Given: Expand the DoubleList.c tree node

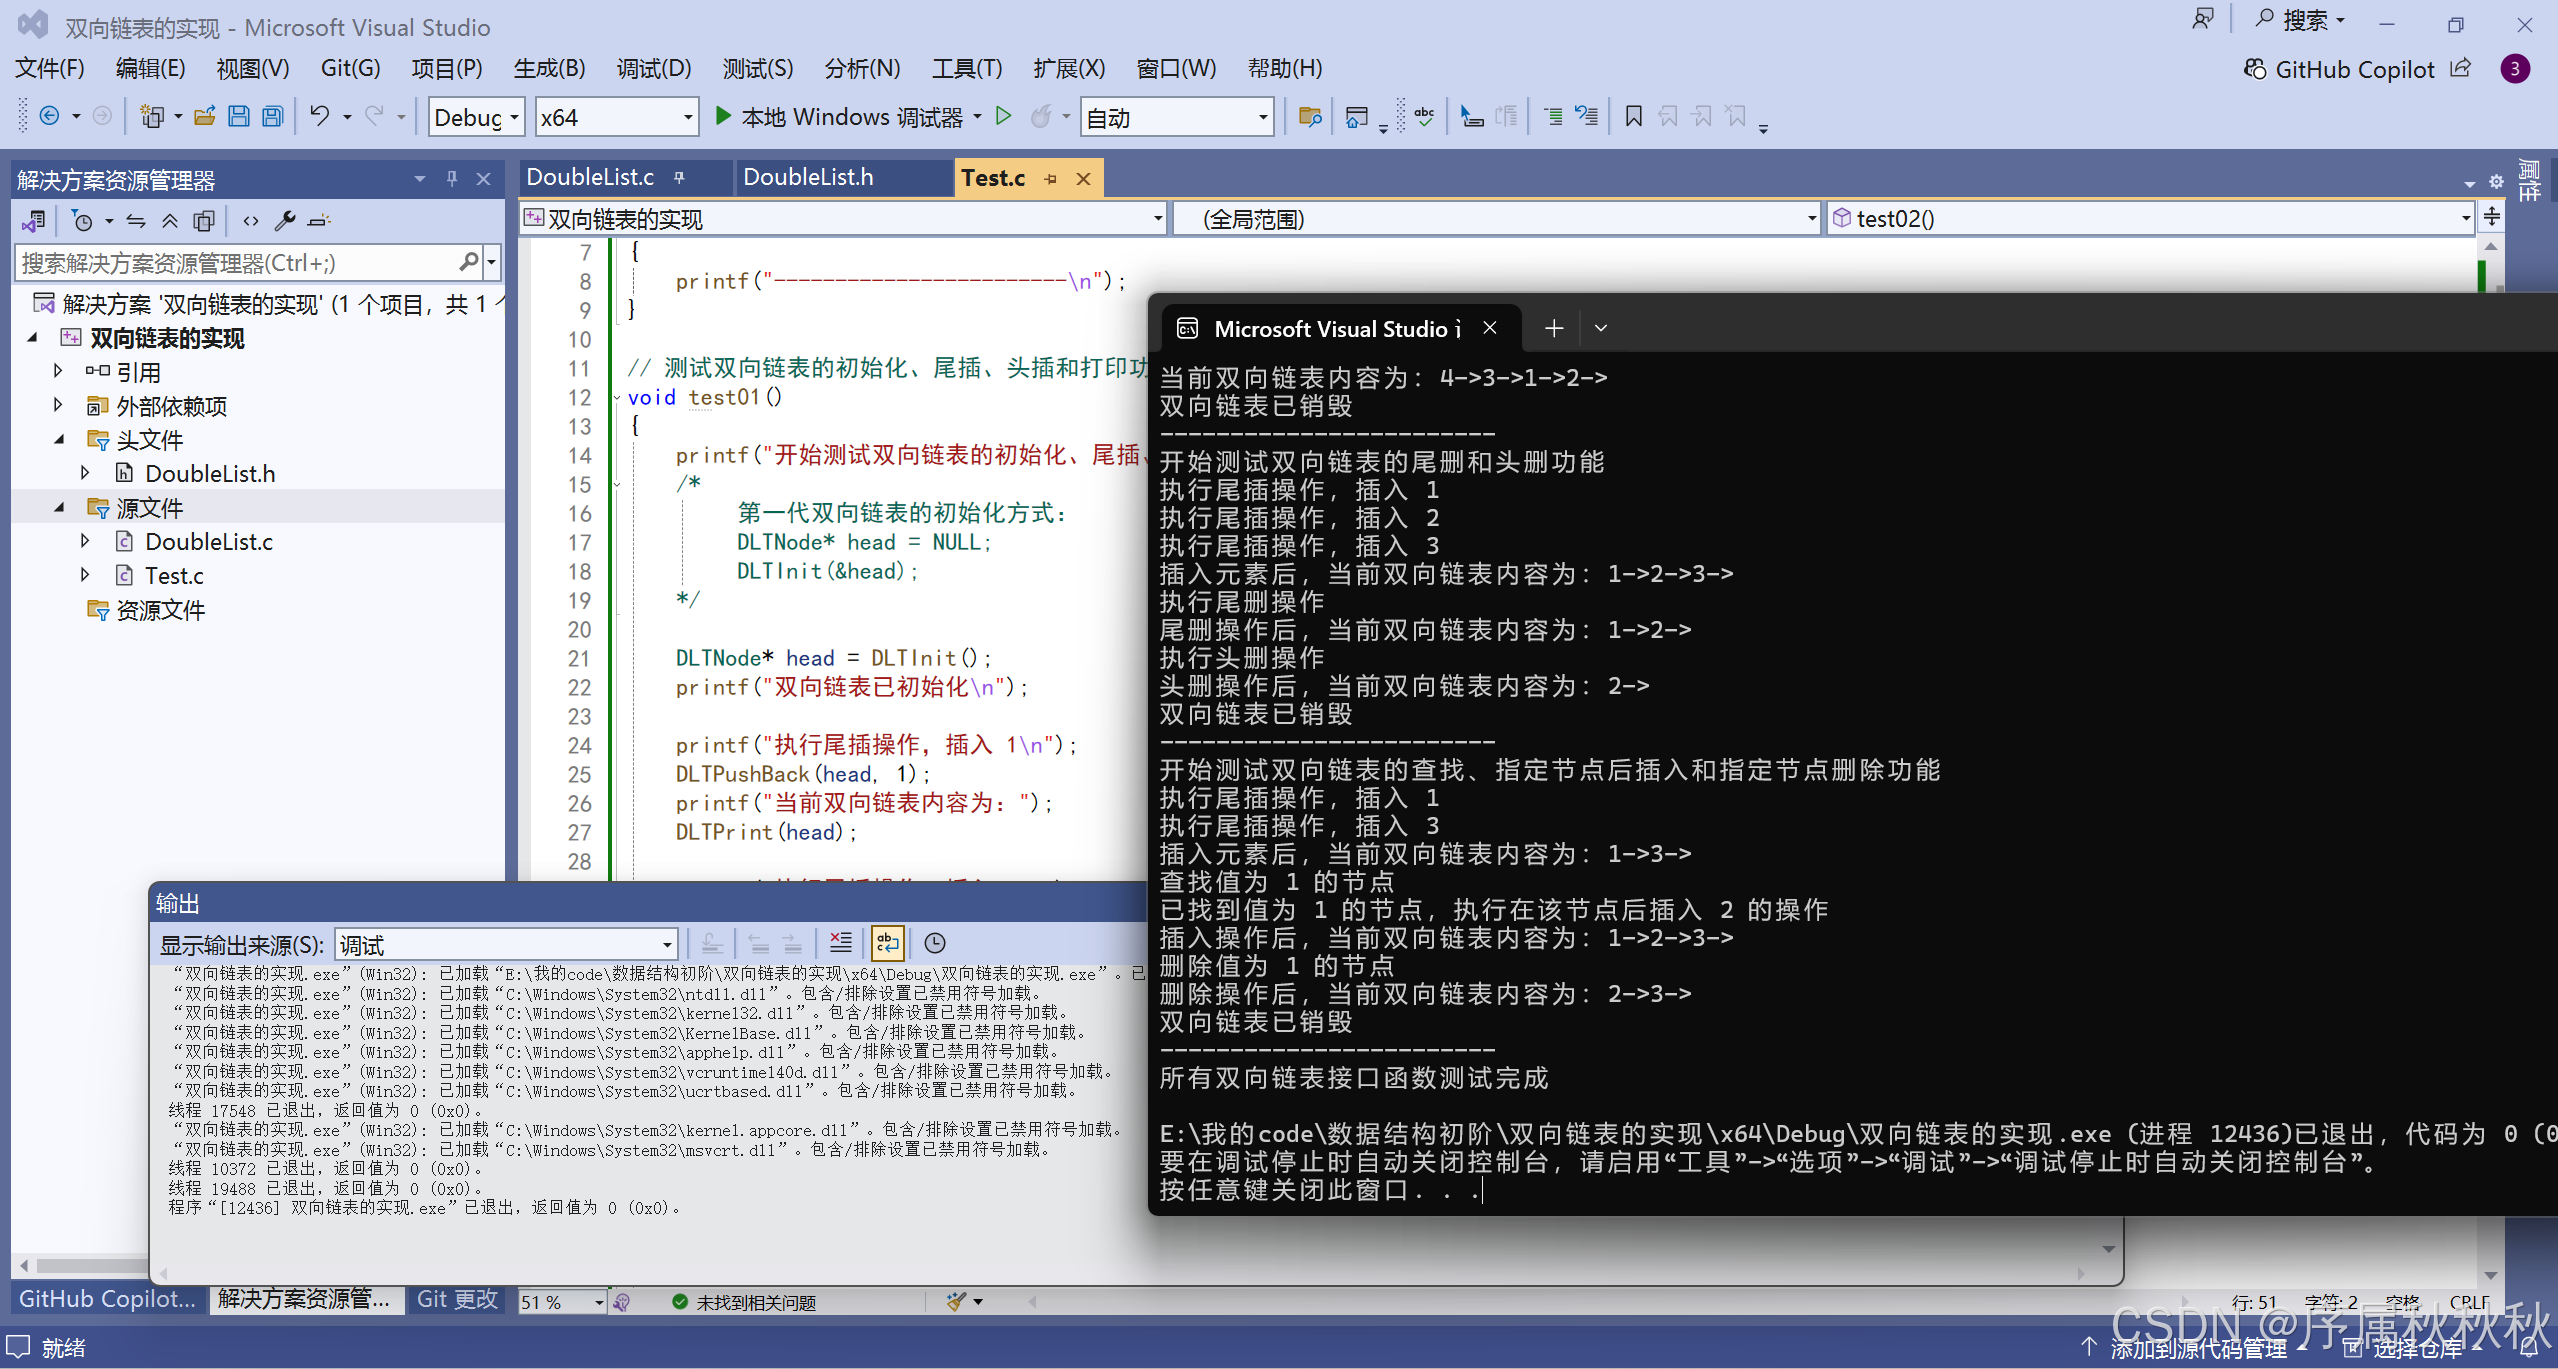Looking at the screenshot, I should coord(85,541).
